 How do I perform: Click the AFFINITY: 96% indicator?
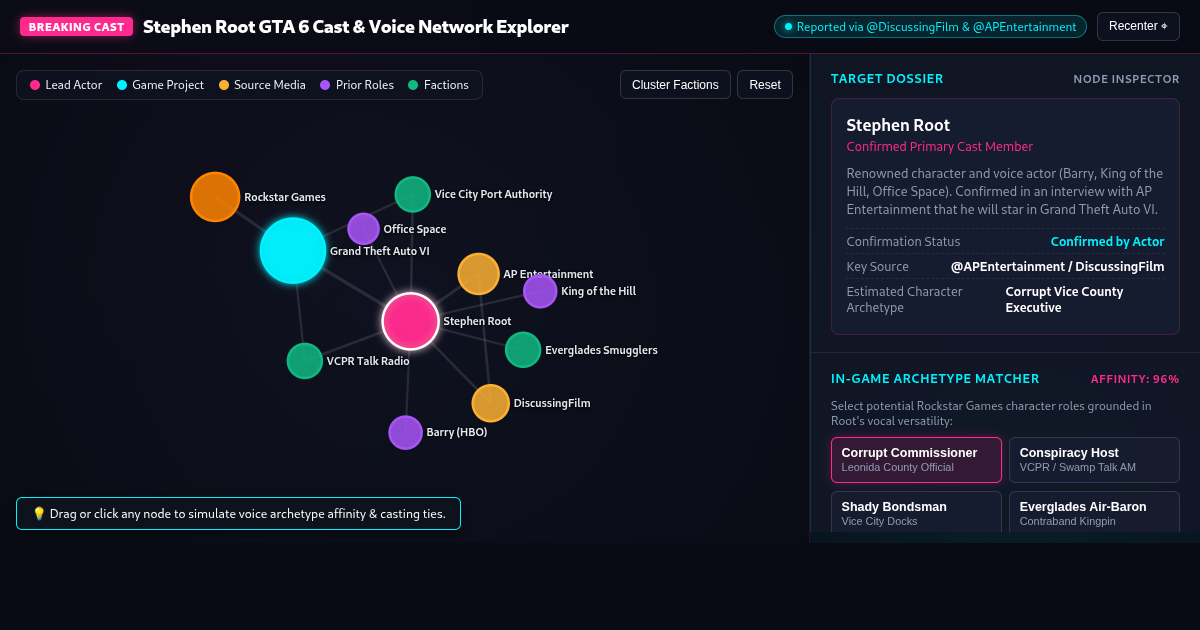(1135, 379)
